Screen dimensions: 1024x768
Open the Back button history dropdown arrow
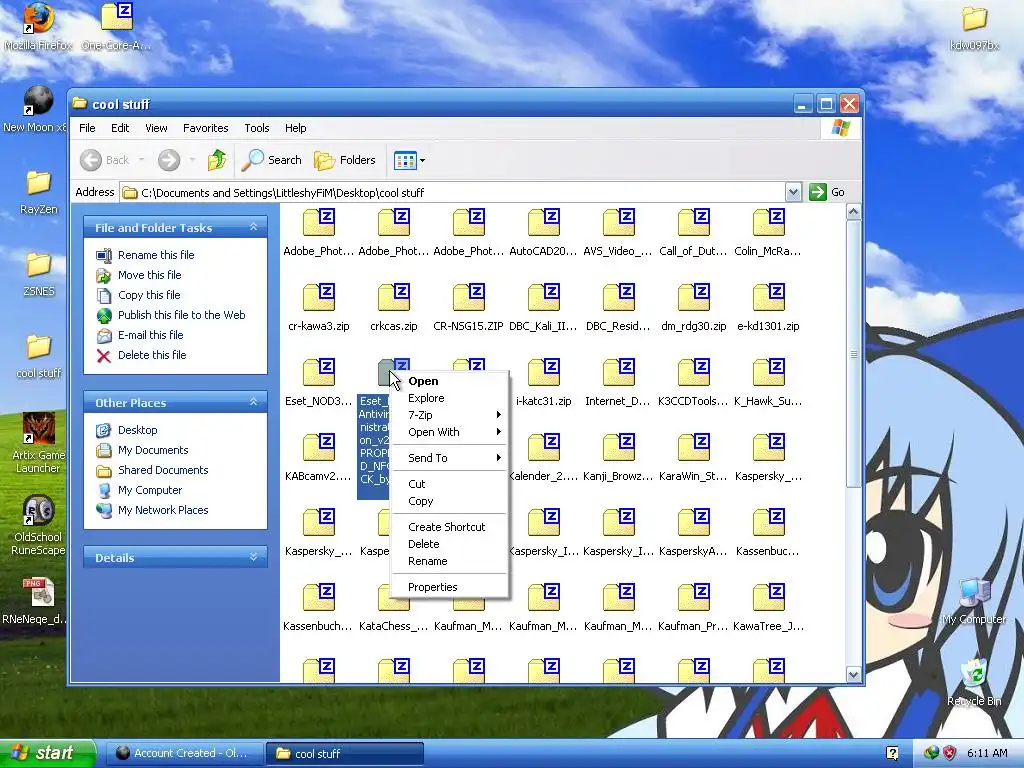pos(141,160)
